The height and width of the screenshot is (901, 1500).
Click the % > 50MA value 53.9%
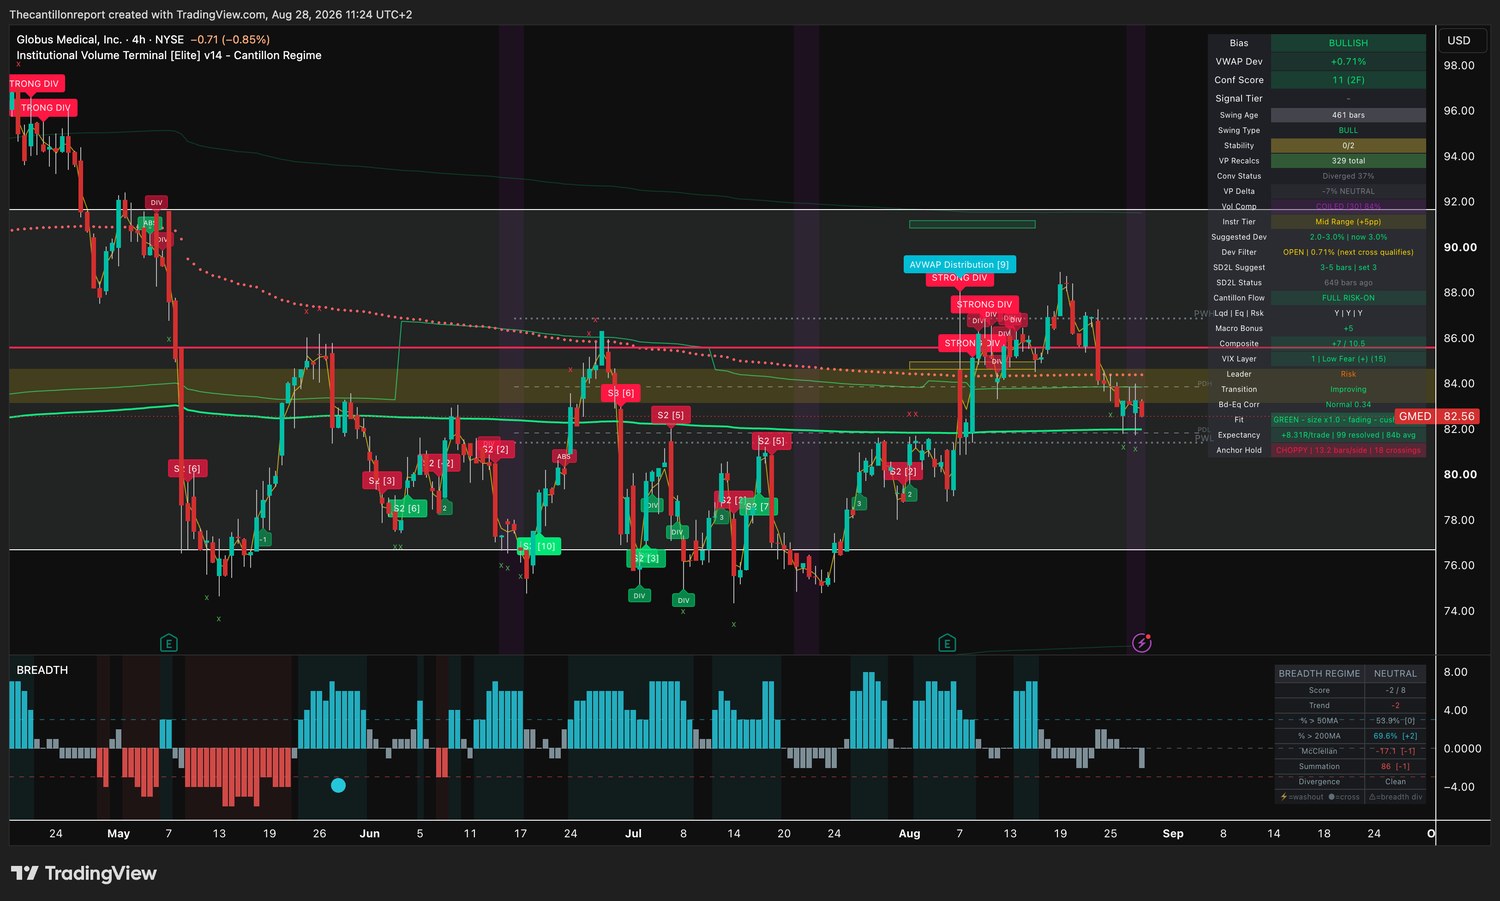(x=1395, y=720)
